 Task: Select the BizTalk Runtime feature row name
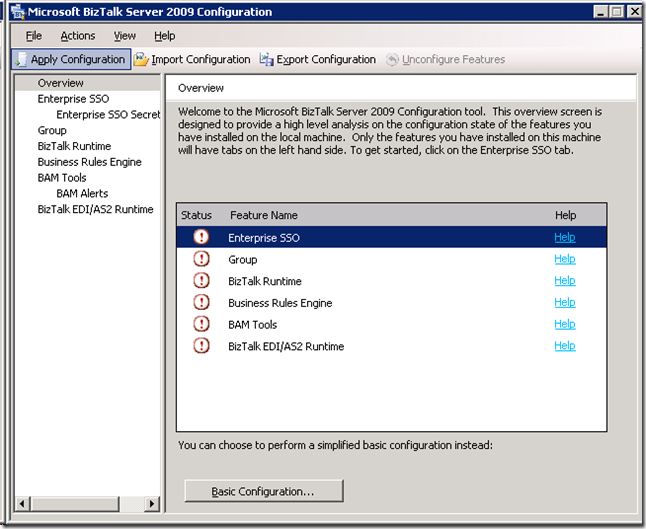(x=265, y=281)
